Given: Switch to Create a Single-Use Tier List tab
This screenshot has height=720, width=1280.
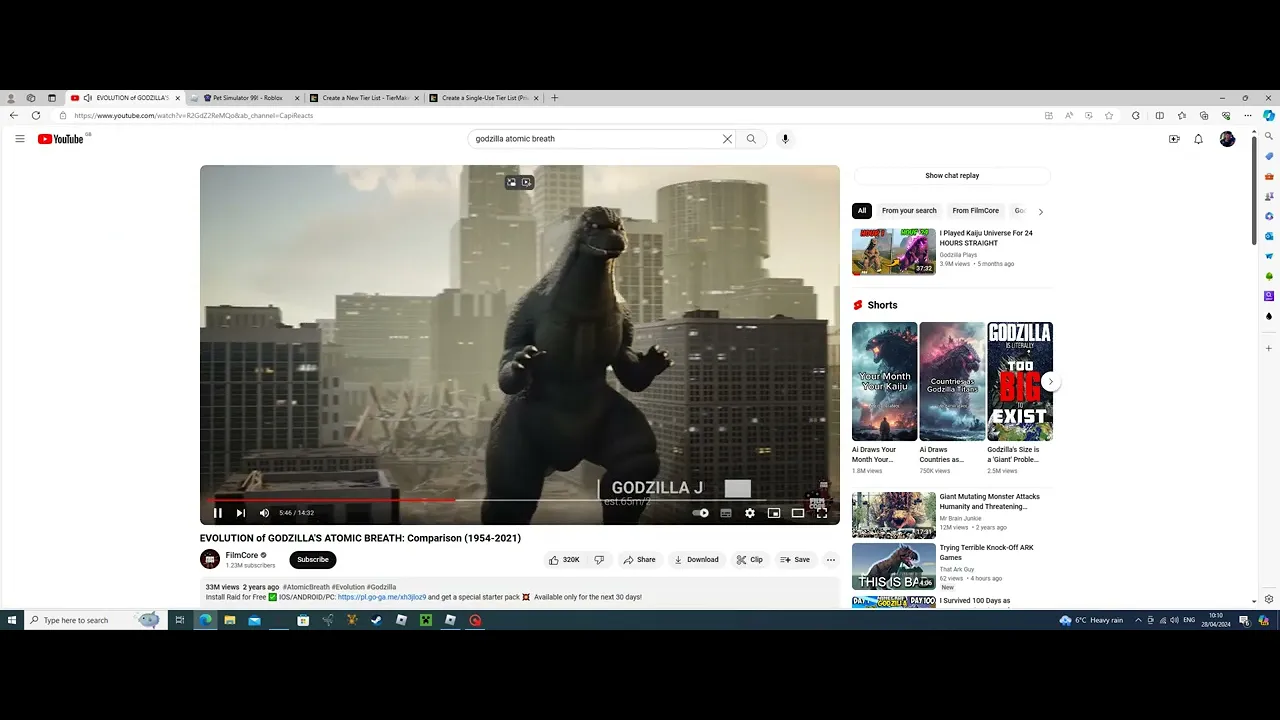Looking at the screenshot, I should coord(483,98).
